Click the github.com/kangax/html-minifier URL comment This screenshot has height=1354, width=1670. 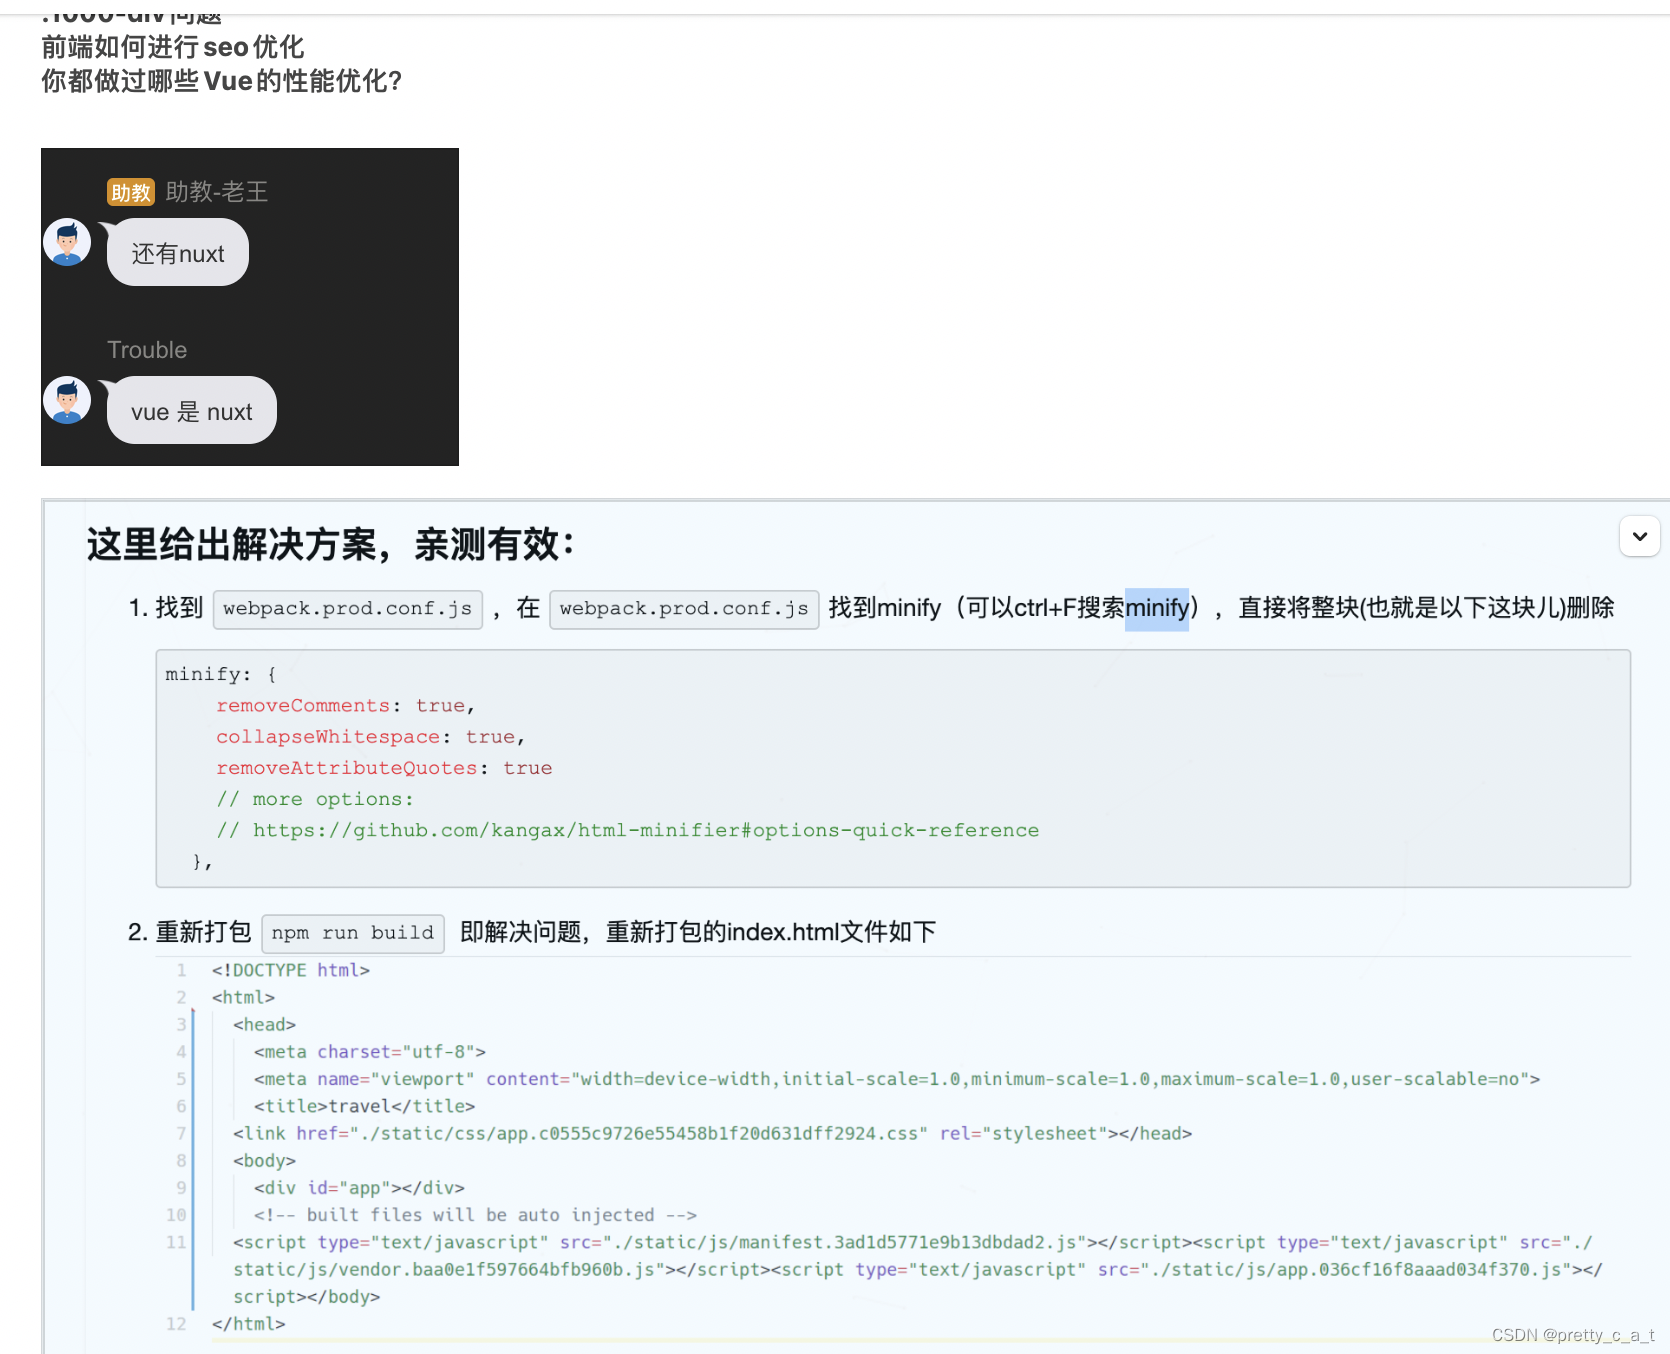[x=628, y=830]
